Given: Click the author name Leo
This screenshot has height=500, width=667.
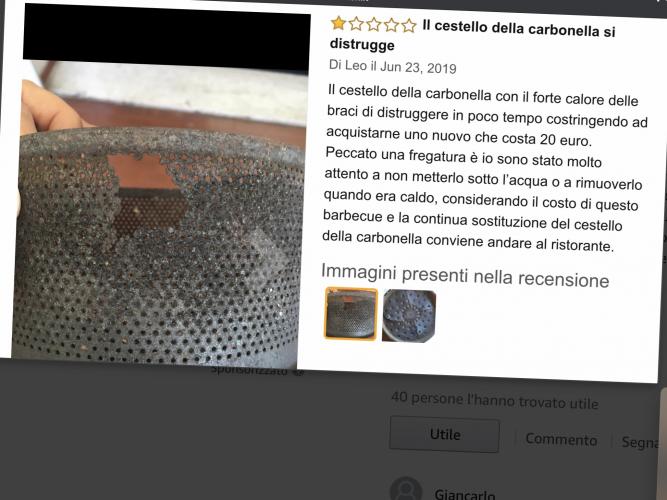Looking at the screenshot, I should point(356,65).
